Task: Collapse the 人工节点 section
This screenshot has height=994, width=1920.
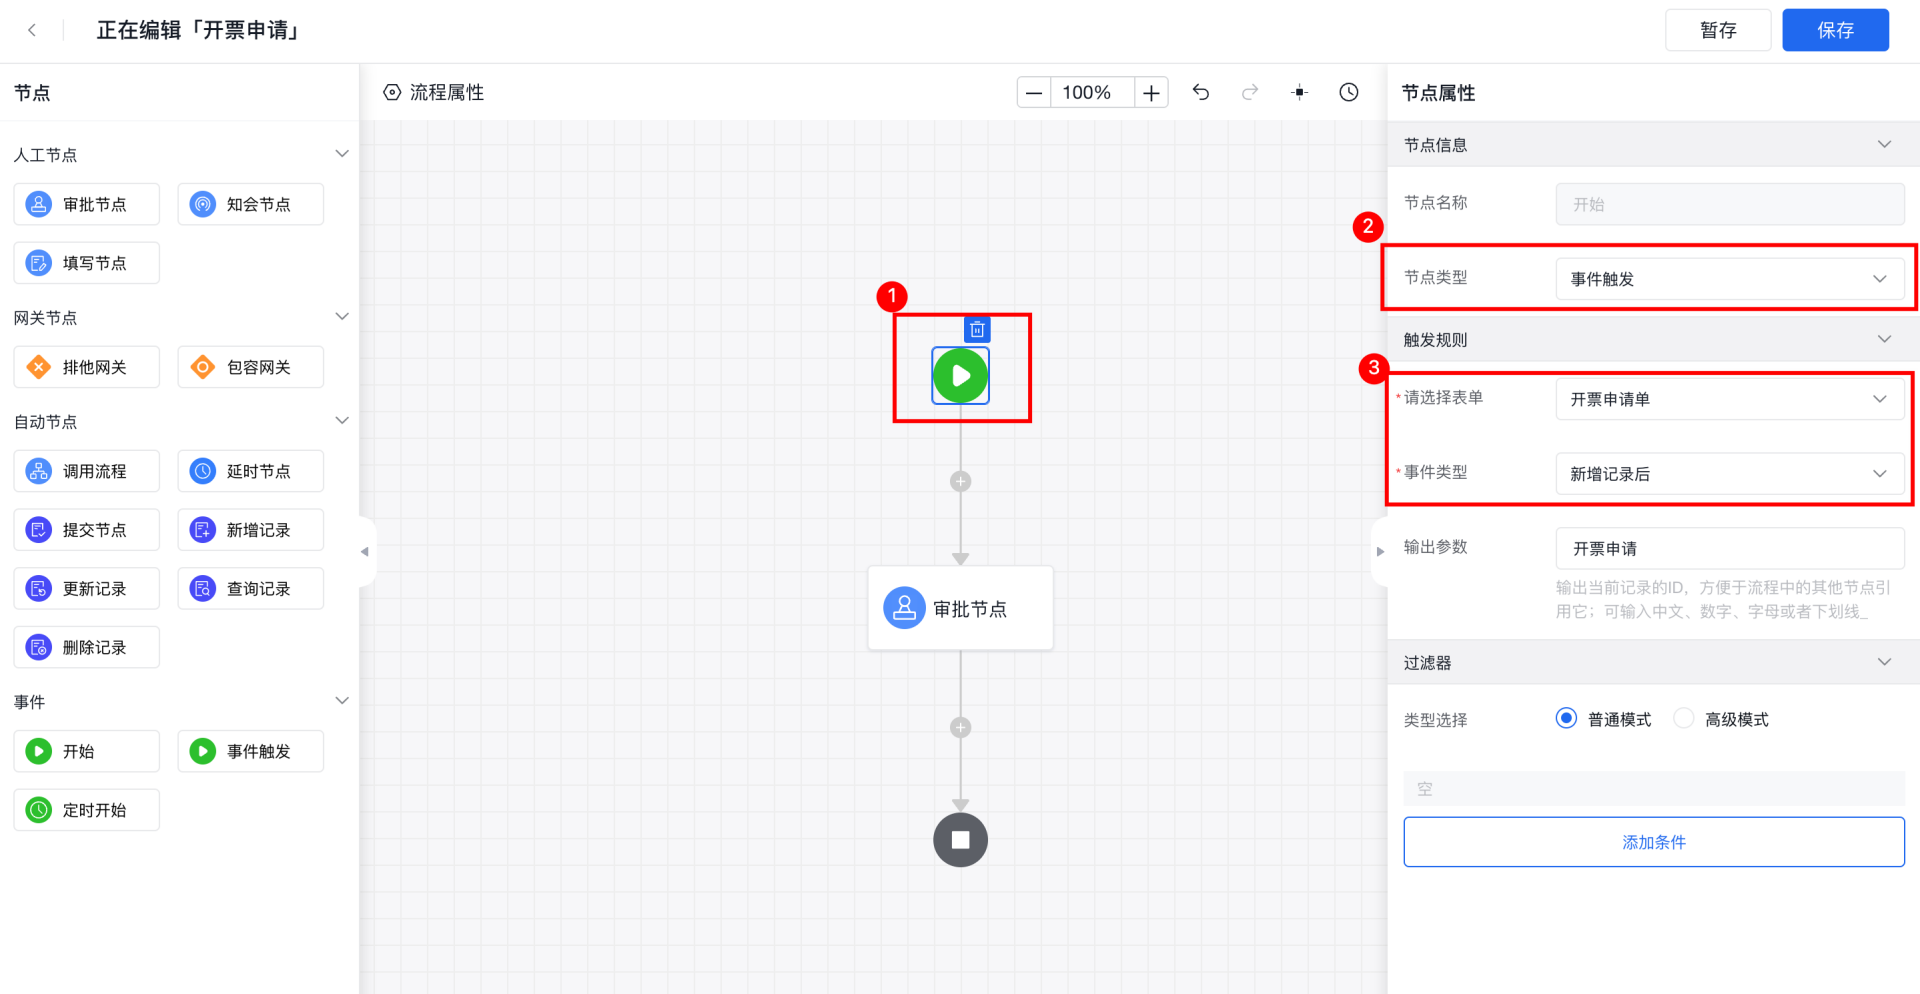Action: point(342,154)
